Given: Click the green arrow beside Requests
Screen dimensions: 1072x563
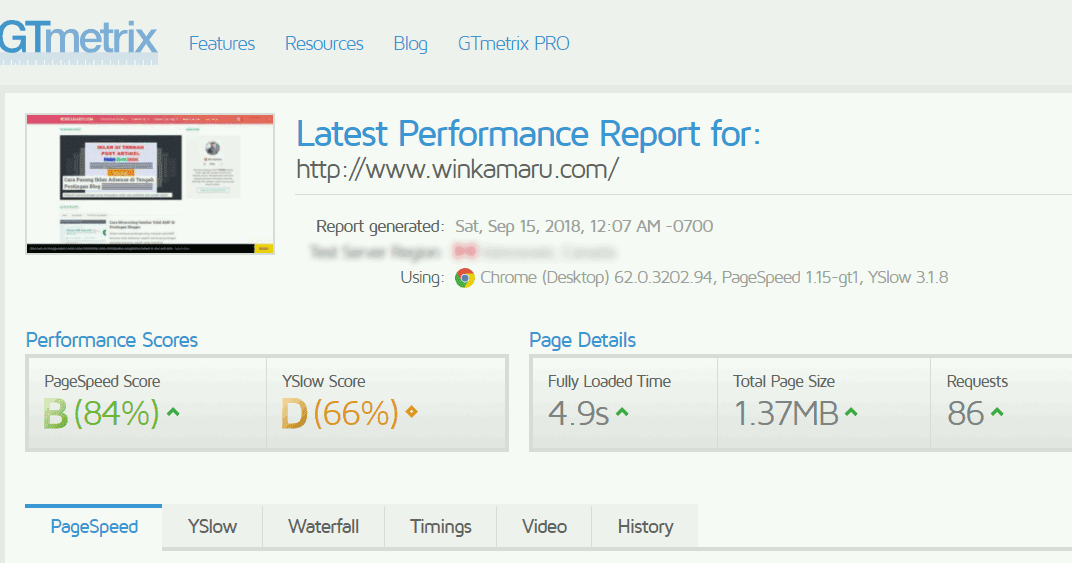Looking at the screenshot, I should point(997,412).
